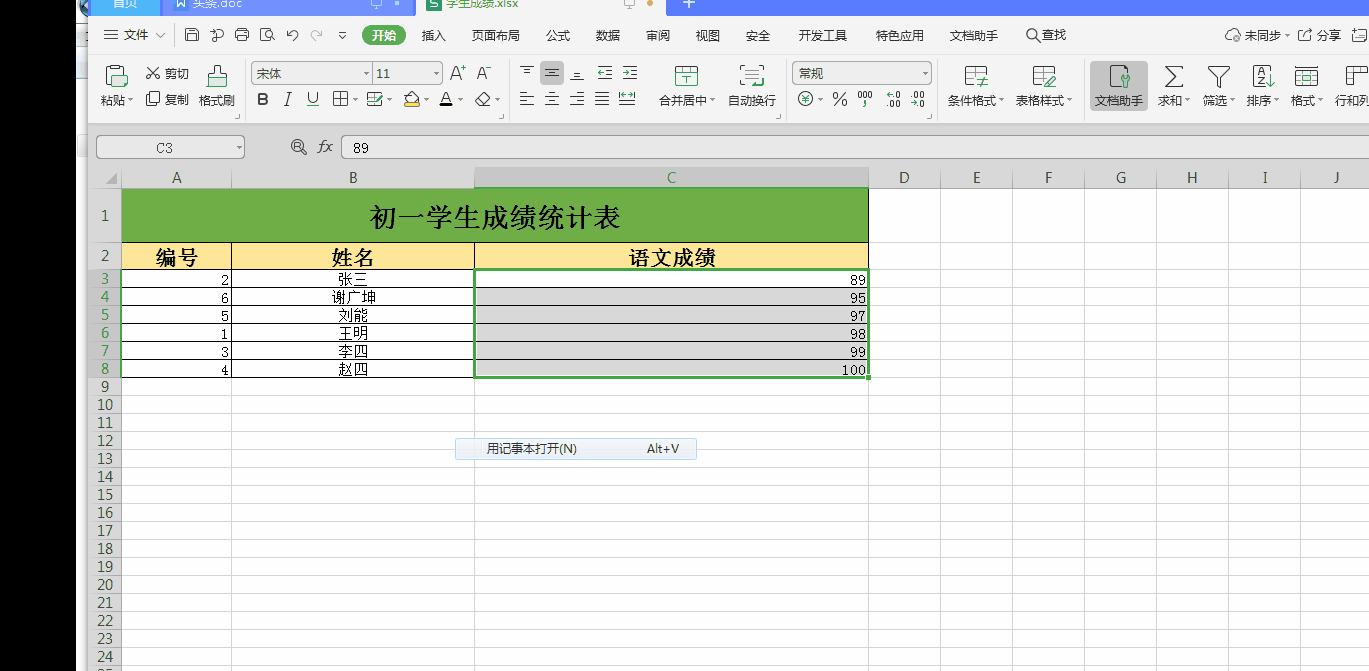Toggle underline formatting
The width and height of the screenshot is (1369, 671).
[x=313, y=99]
